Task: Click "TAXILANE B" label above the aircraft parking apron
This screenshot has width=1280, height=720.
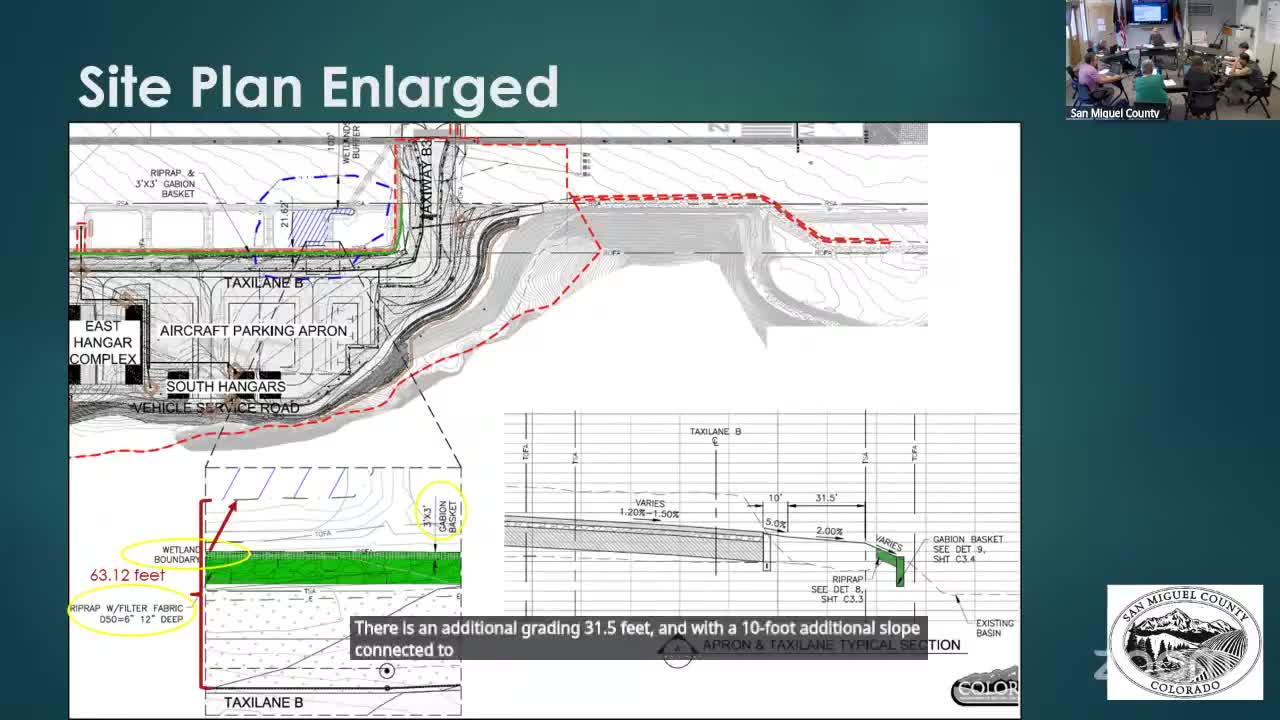Action: (263, 283)
